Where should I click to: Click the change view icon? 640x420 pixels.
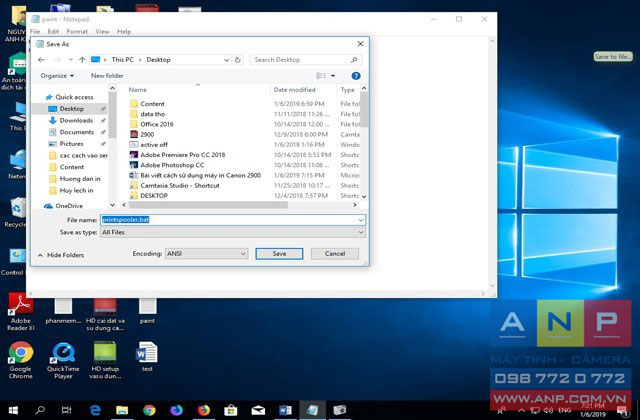coord(321,76)
